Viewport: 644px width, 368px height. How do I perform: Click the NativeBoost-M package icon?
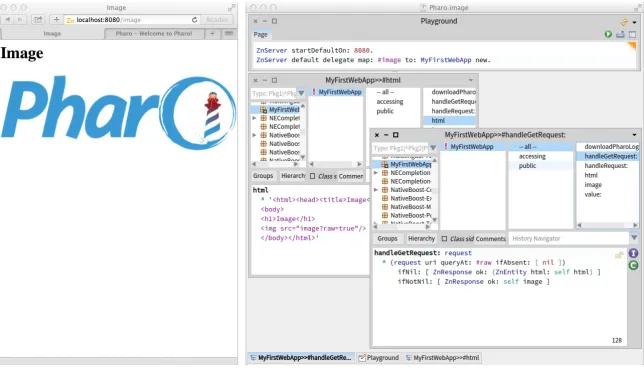(x=385, y=207)
